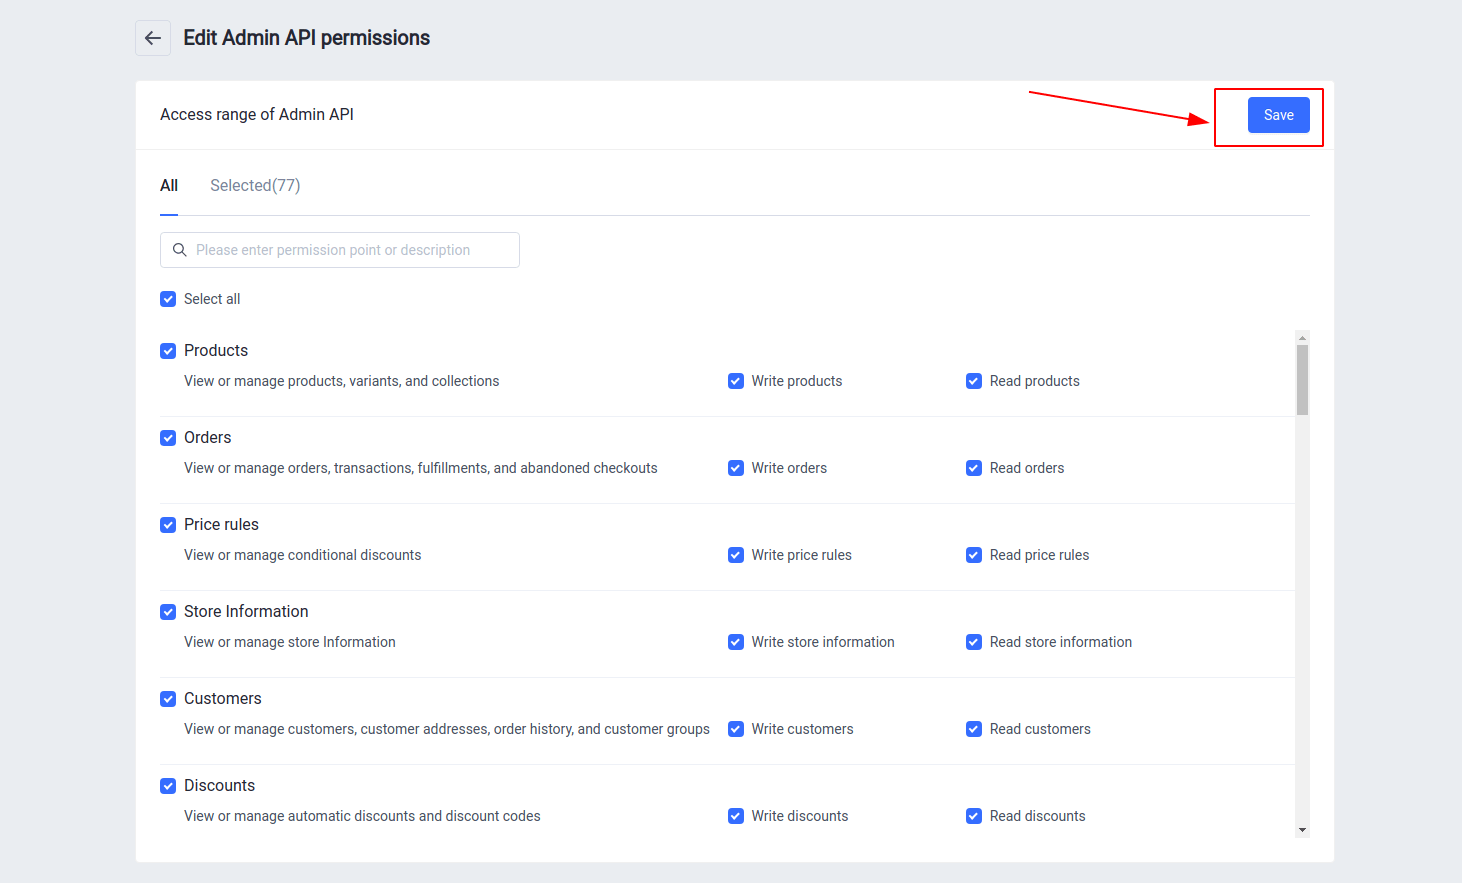The width and height of the screenshot is (1462, 883).
Task: Toggle the Discounts group checkbox
Action: [168, 786]
